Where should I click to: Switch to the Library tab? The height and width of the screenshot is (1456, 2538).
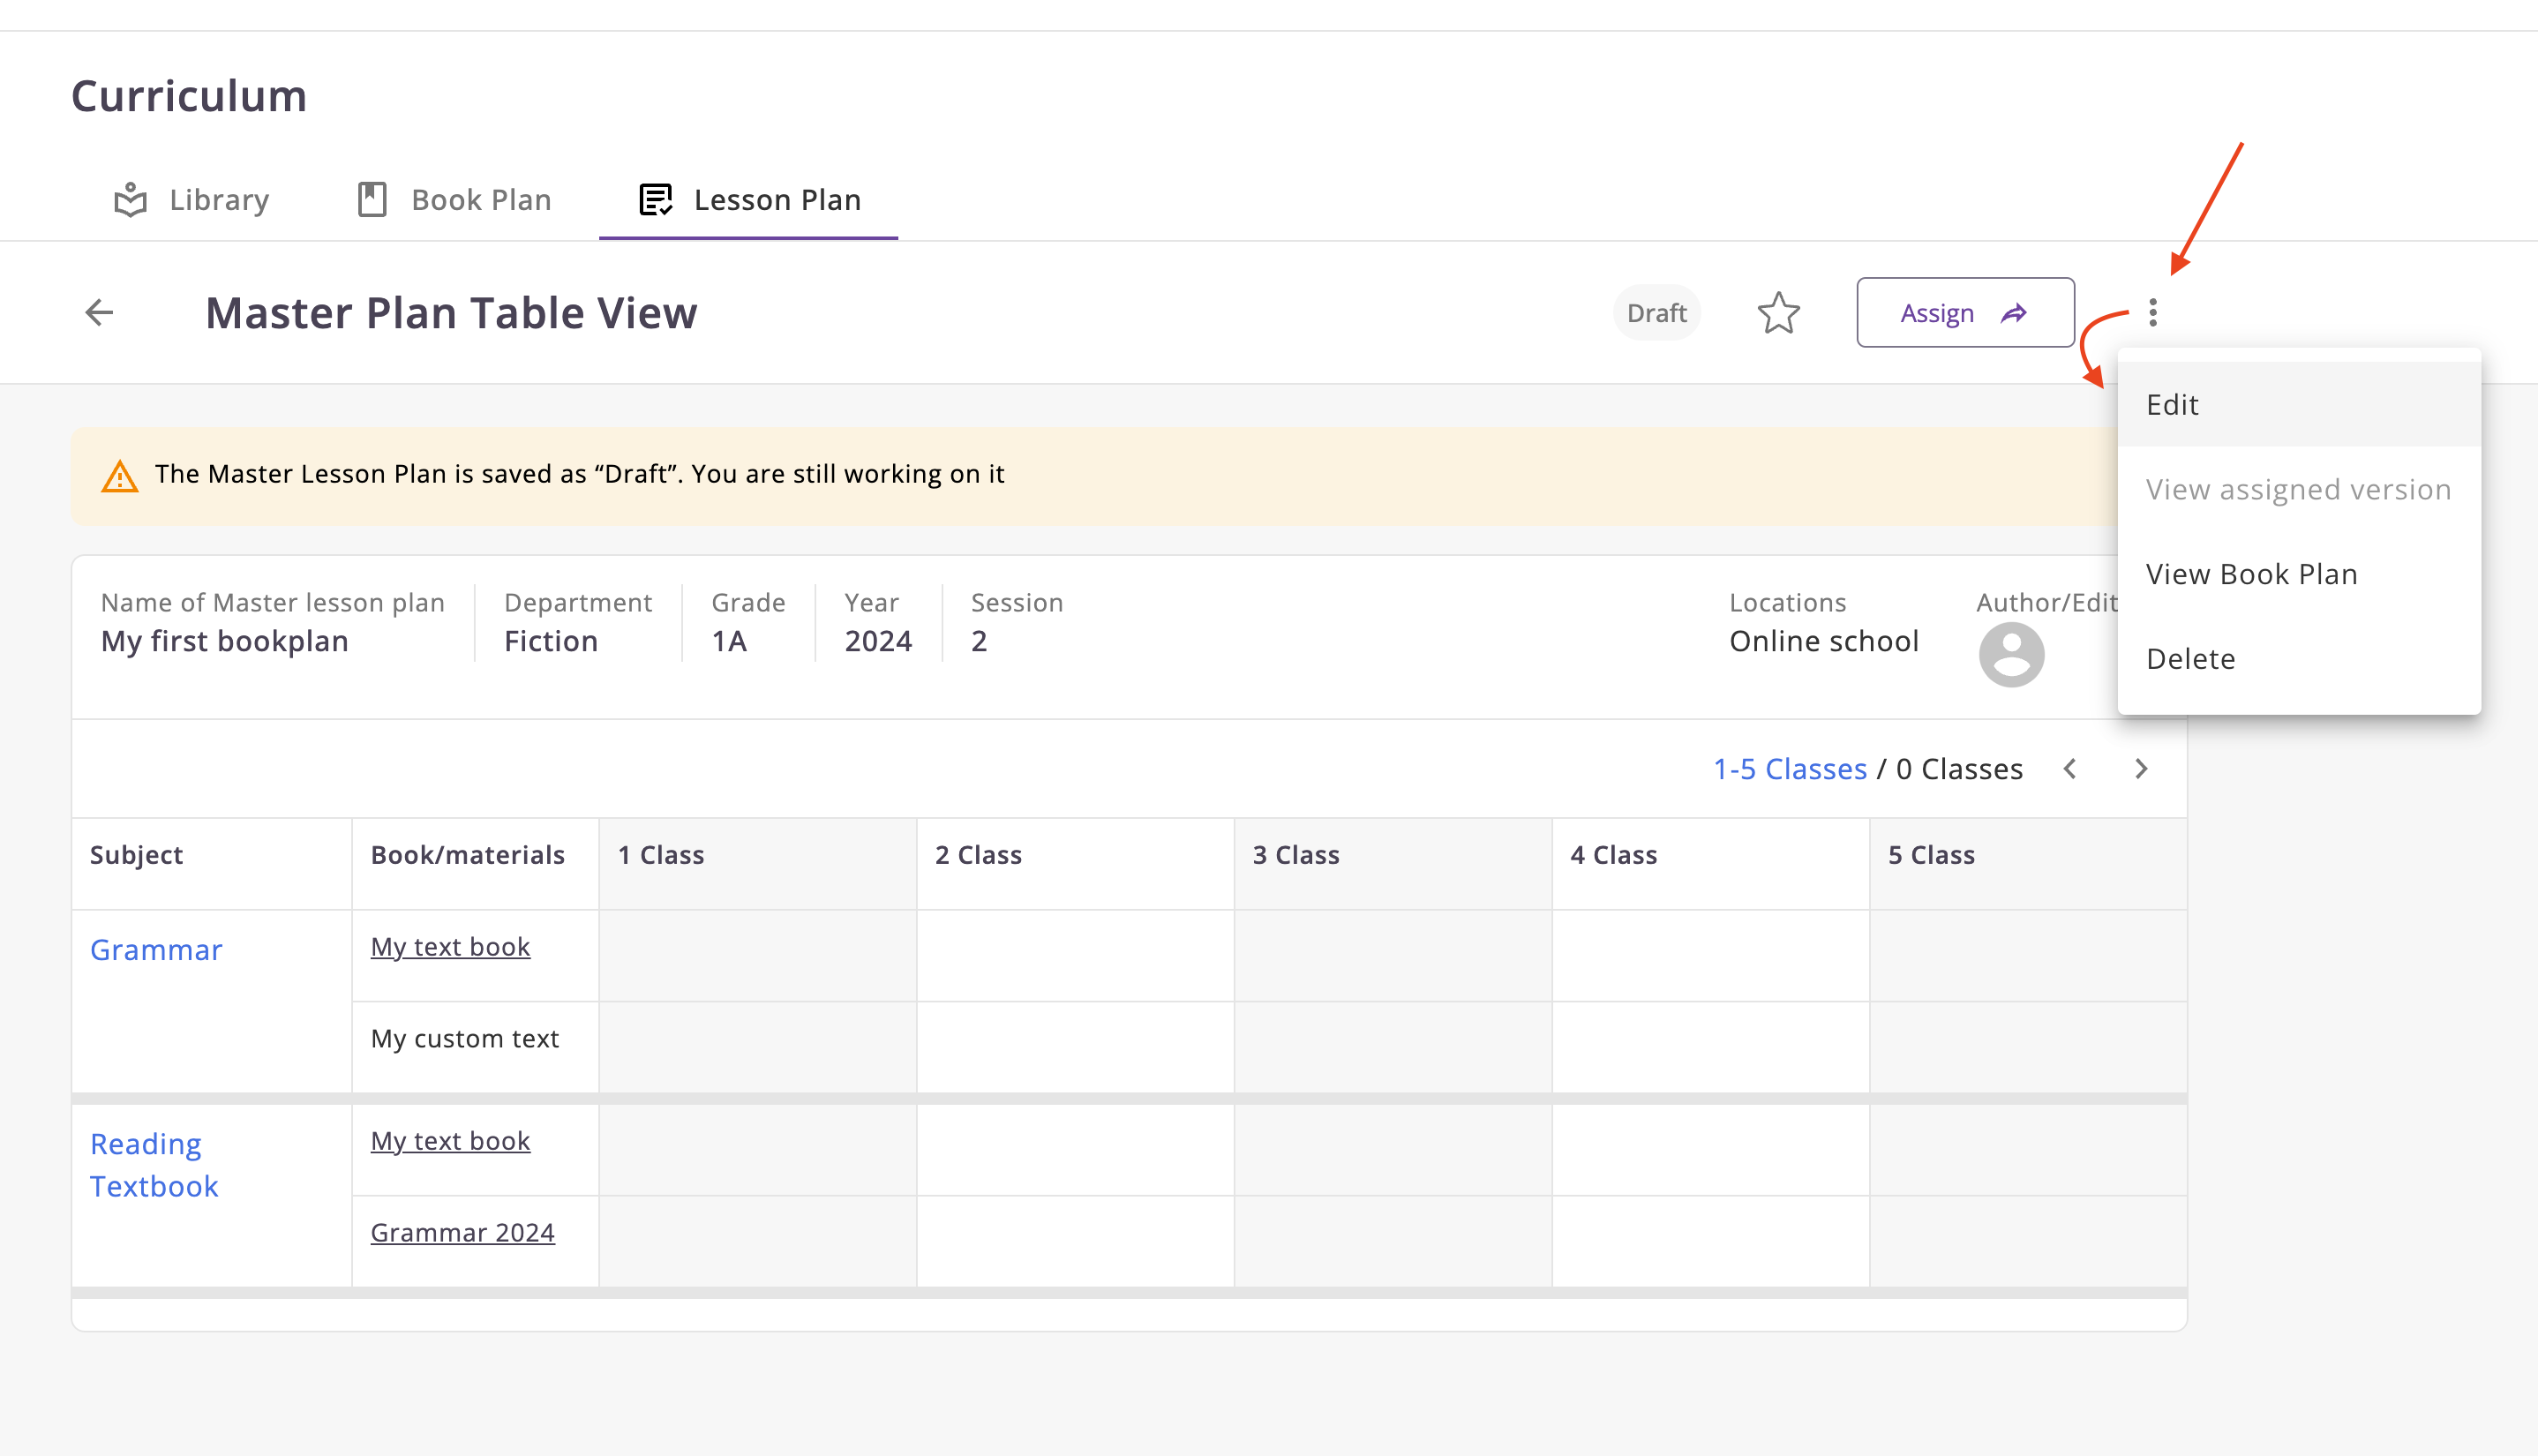click(192, 200)
